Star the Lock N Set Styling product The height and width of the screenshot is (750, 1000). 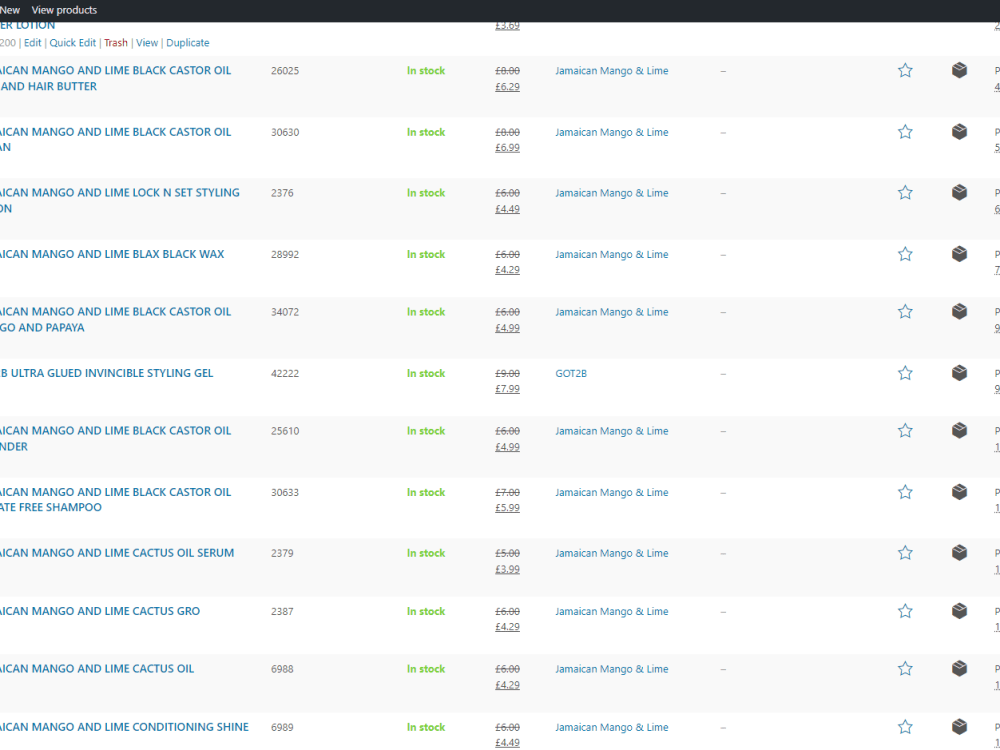[x=905, y=193]
